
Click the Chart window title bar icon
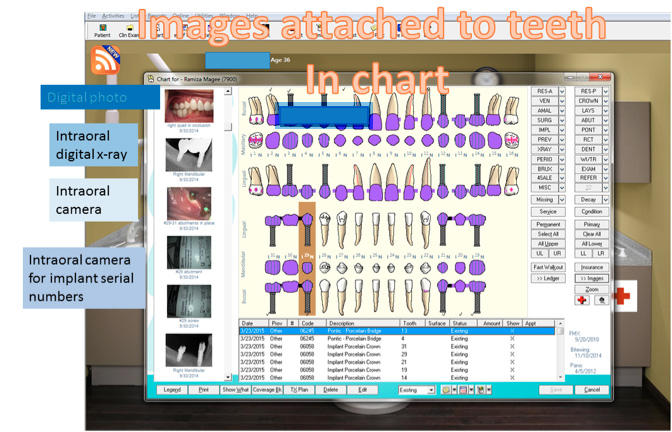151,78
